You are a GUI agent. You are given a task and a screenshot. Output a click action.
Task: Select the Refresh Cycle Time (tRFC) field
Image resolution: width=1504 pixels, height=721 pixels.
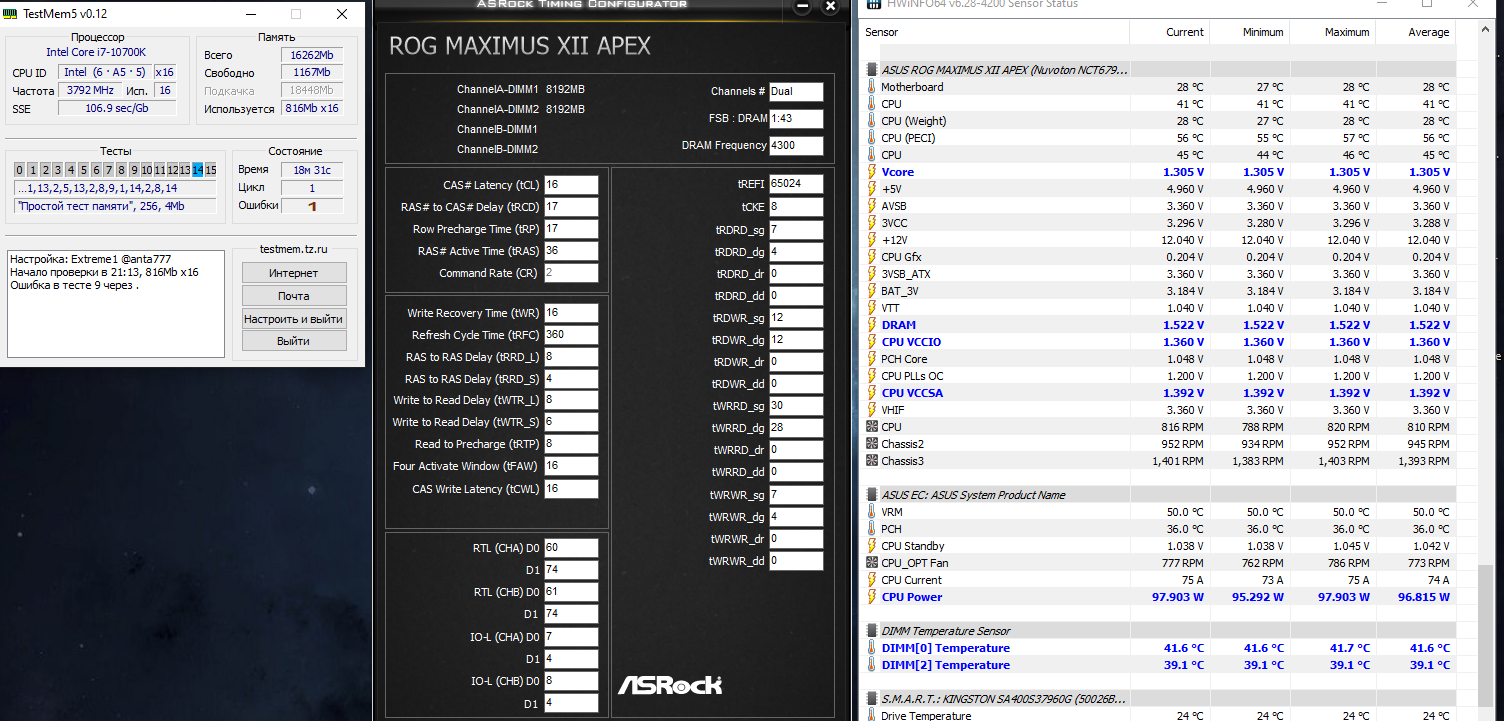coord(571,335)
